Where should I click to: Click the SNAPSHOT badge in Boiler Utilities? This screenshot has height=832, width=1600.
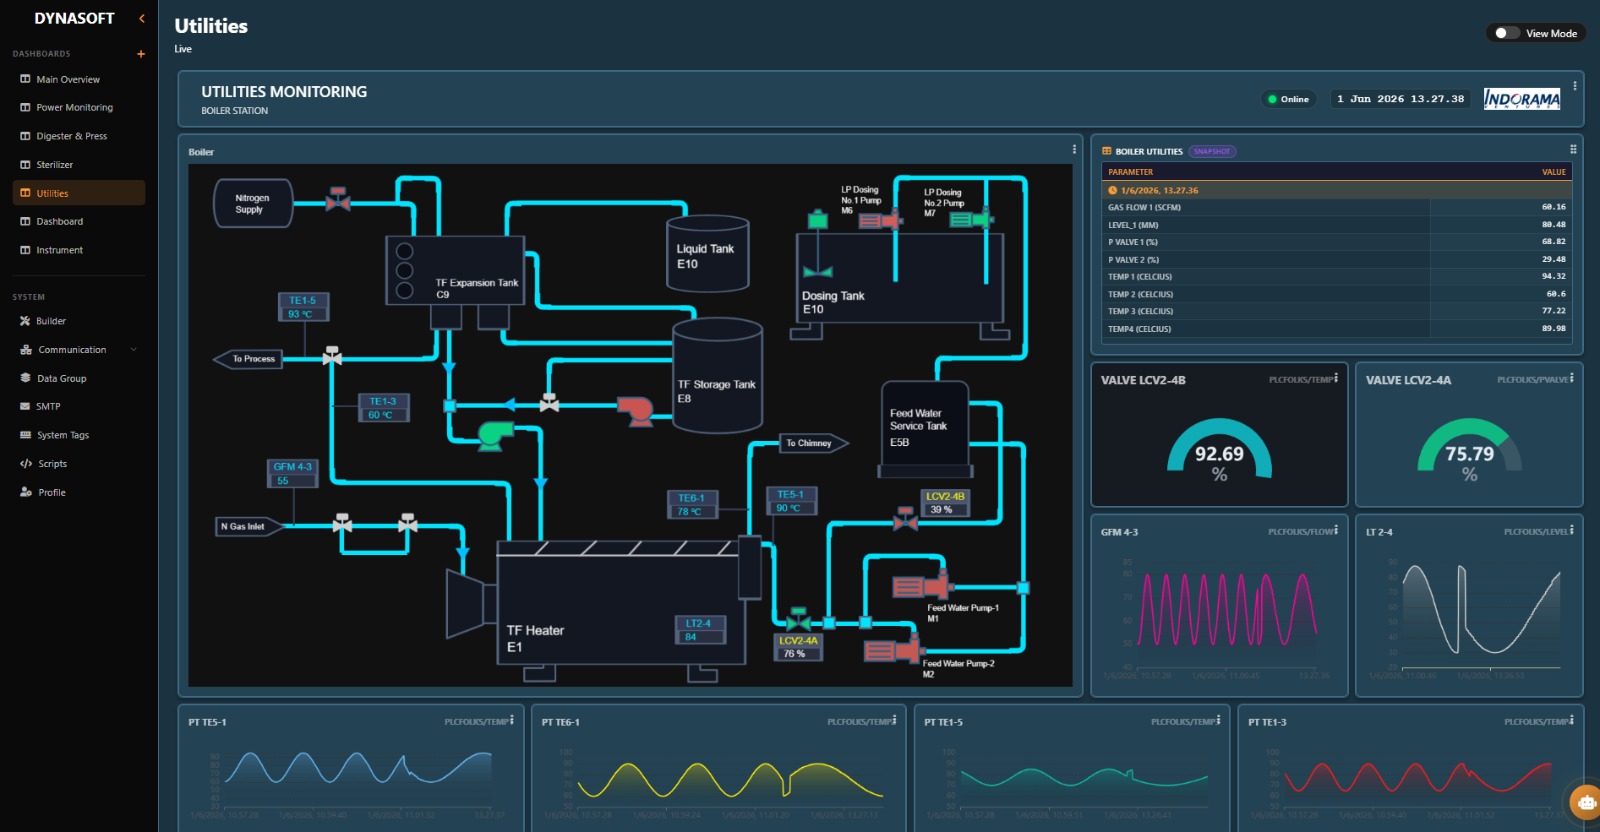tap(1212, 152)
